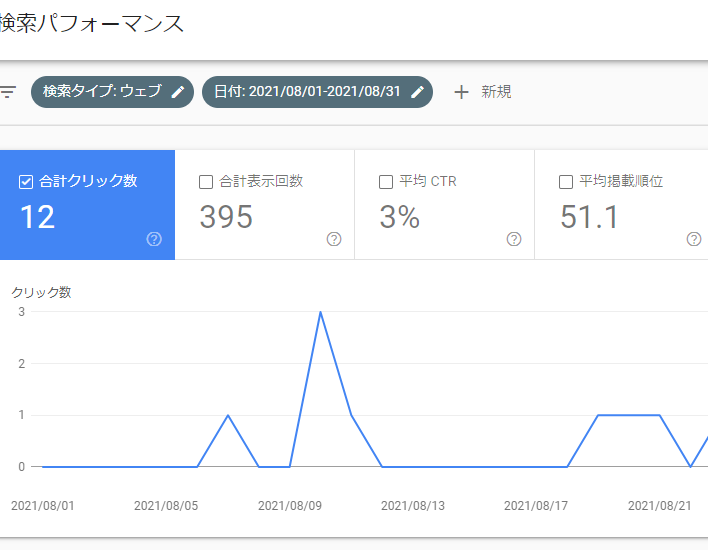Select the 395 impressions metric card

[265, 205]
